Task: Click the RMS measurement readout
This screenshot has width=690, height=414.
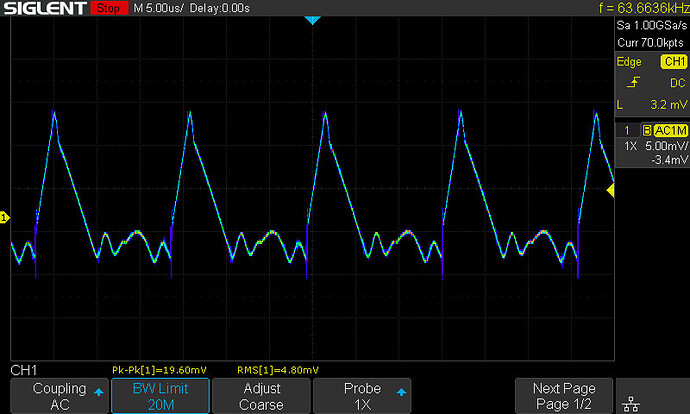Action: 278,370
